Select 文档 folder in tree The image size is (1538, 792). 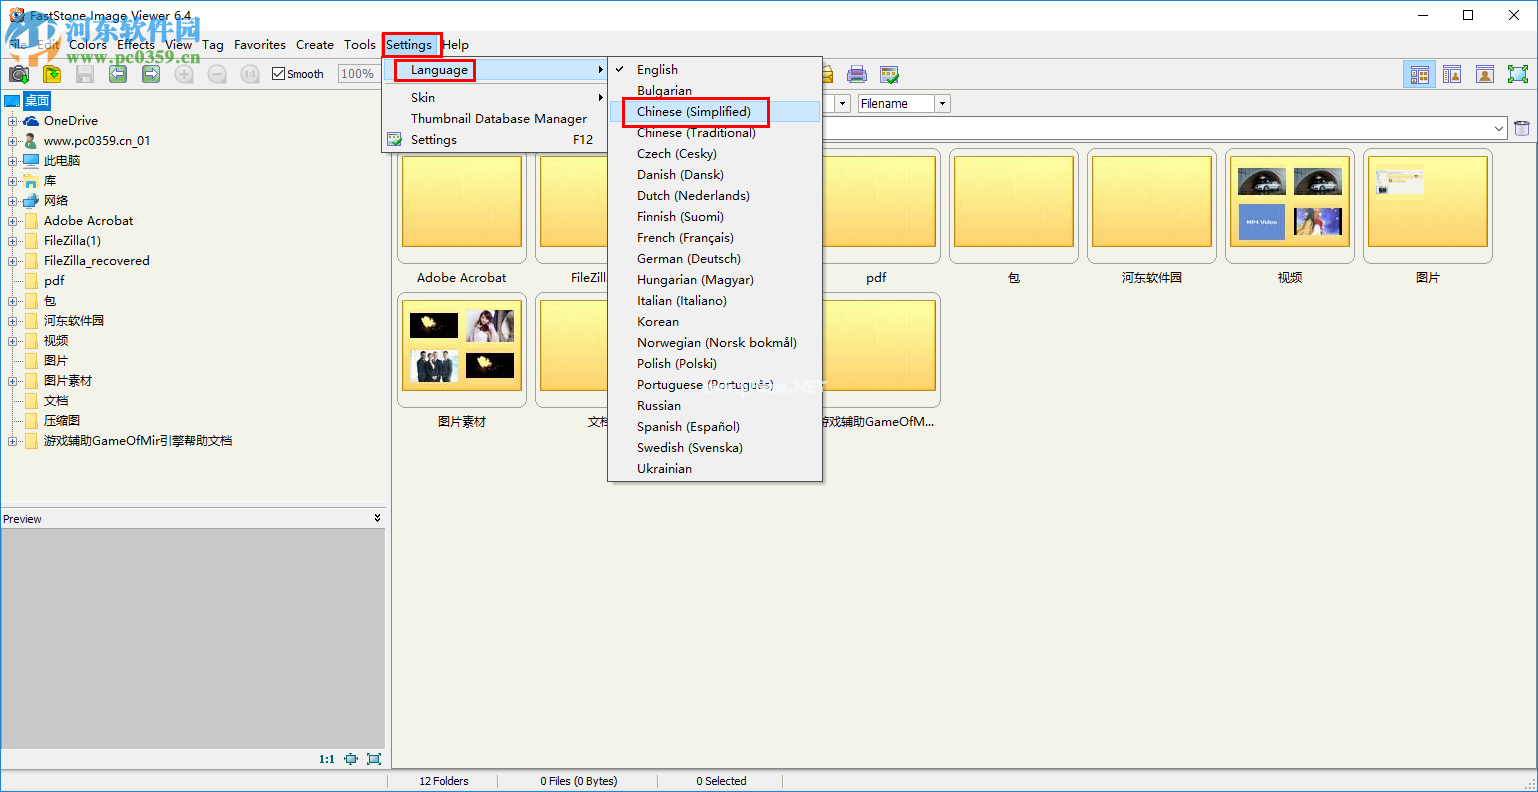[56, 401]
